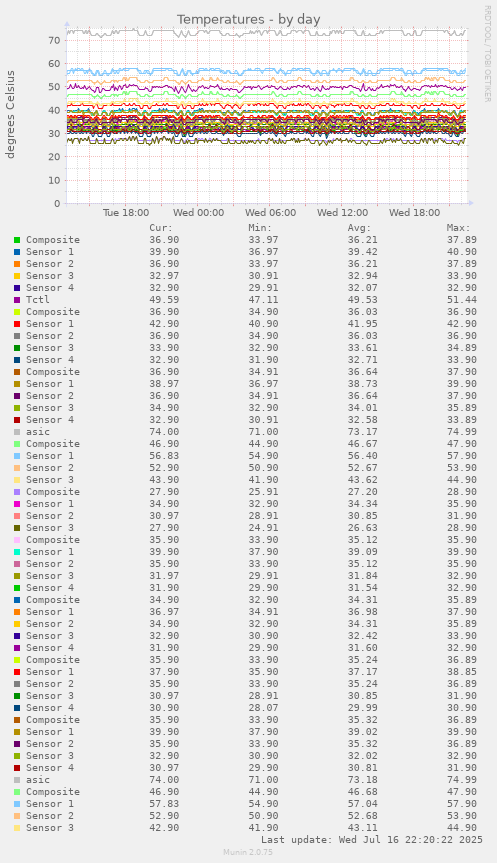Click the 70 label on the y-axis
Image resolution: width=497 pixels, height=863 pixels.
pos(54,40)
